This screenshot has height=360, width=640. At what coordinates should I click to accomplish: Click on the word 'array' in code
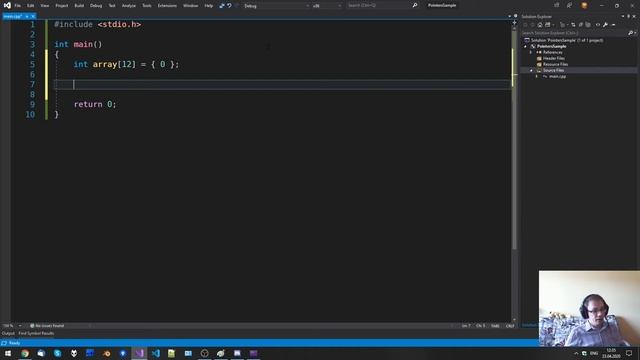coord(104,64)
